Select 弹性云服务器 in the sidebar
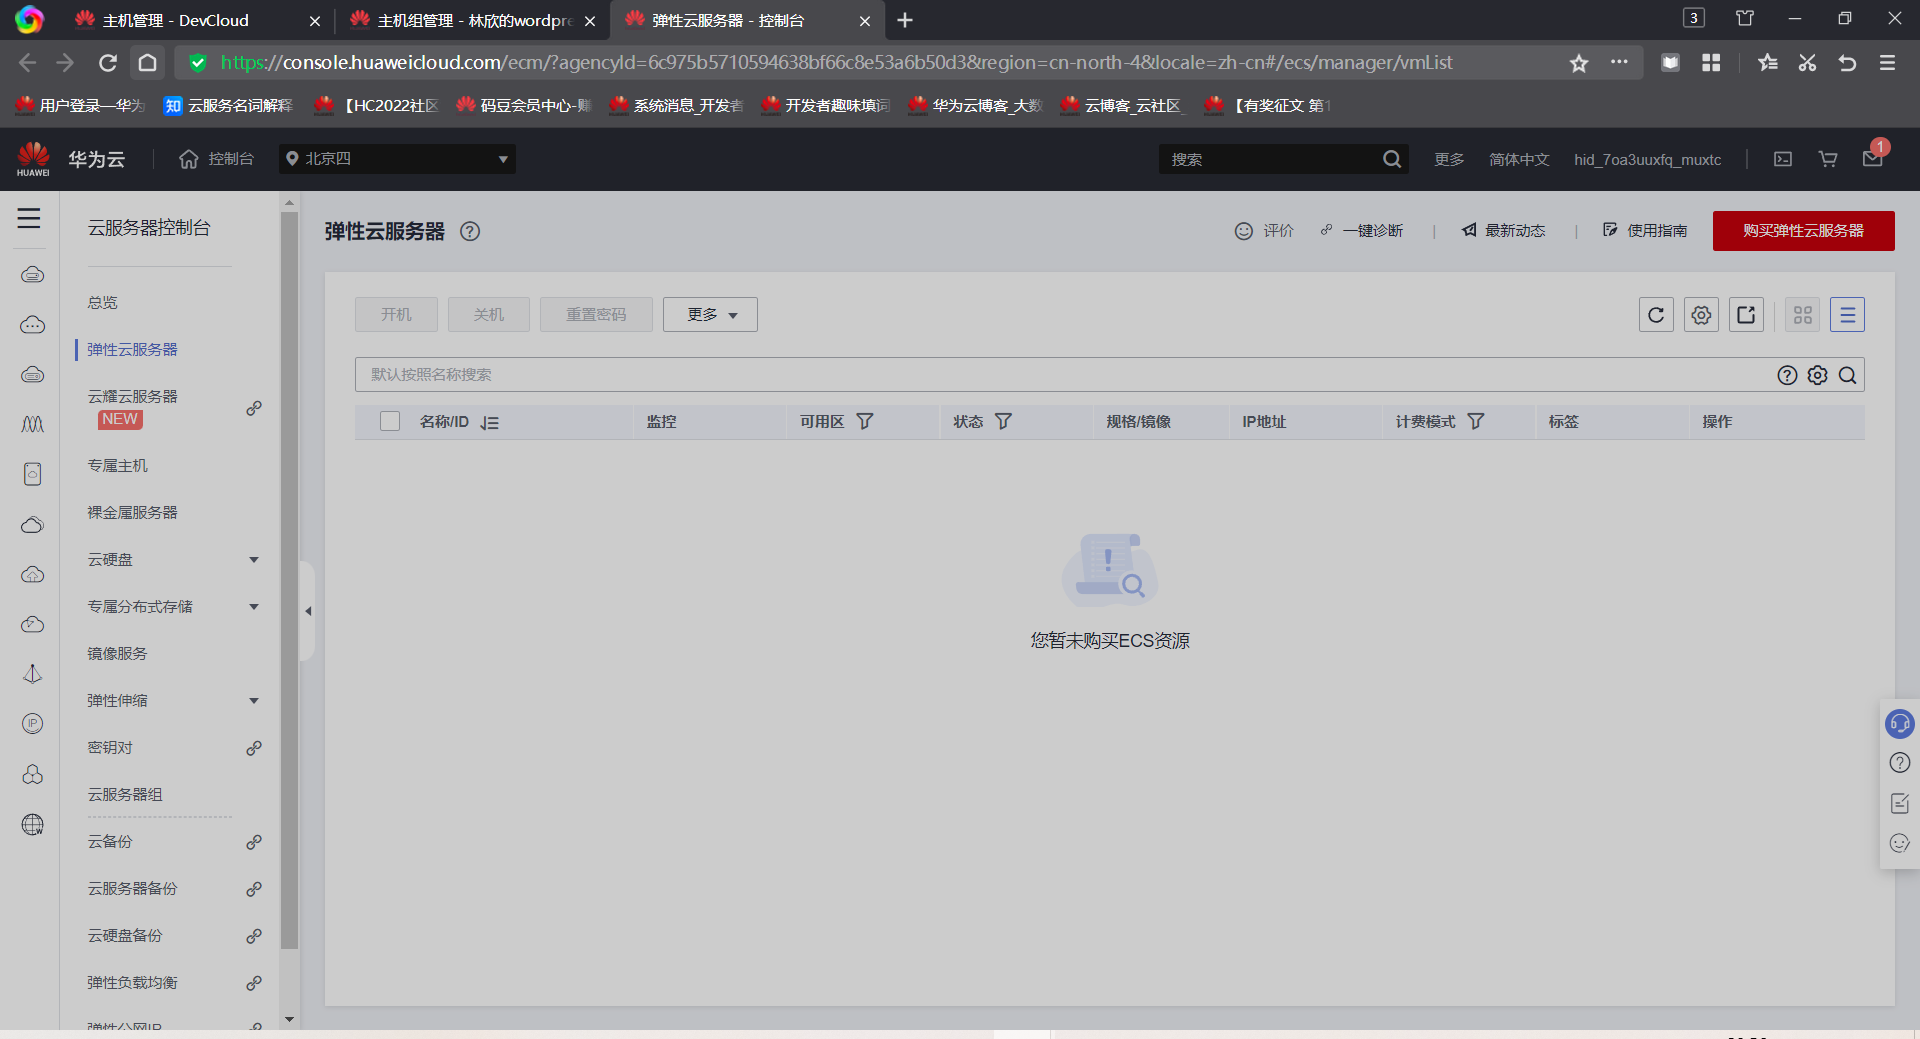 pyautogui.click(x=132, y=350)
